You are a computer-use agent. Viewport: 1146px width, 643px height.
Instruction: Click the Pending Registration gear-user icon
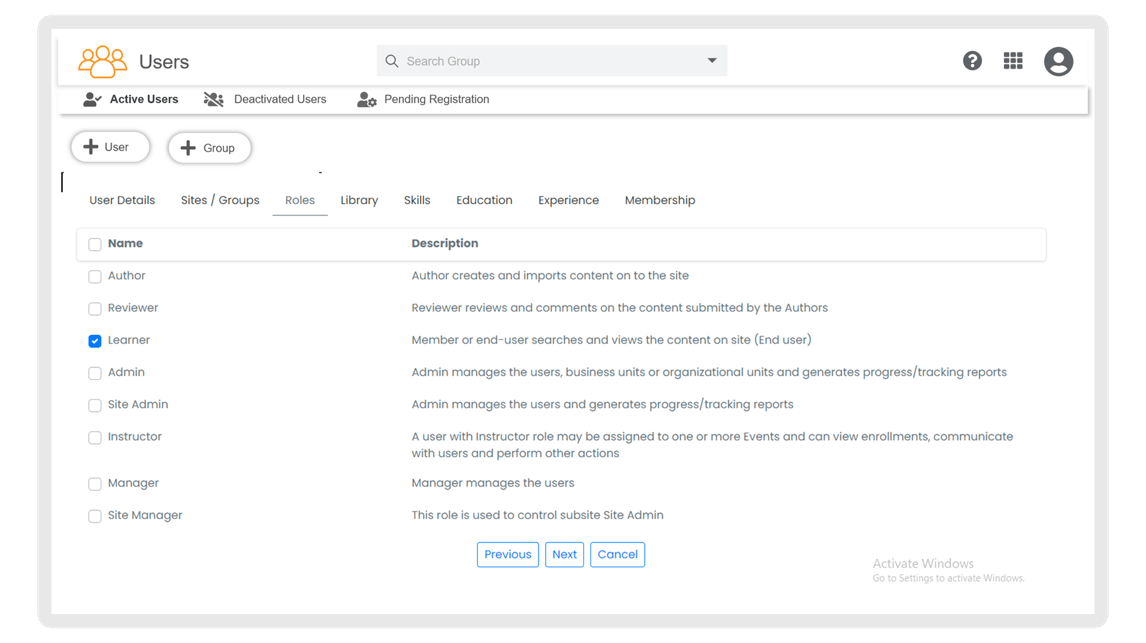tap(367, 100)
